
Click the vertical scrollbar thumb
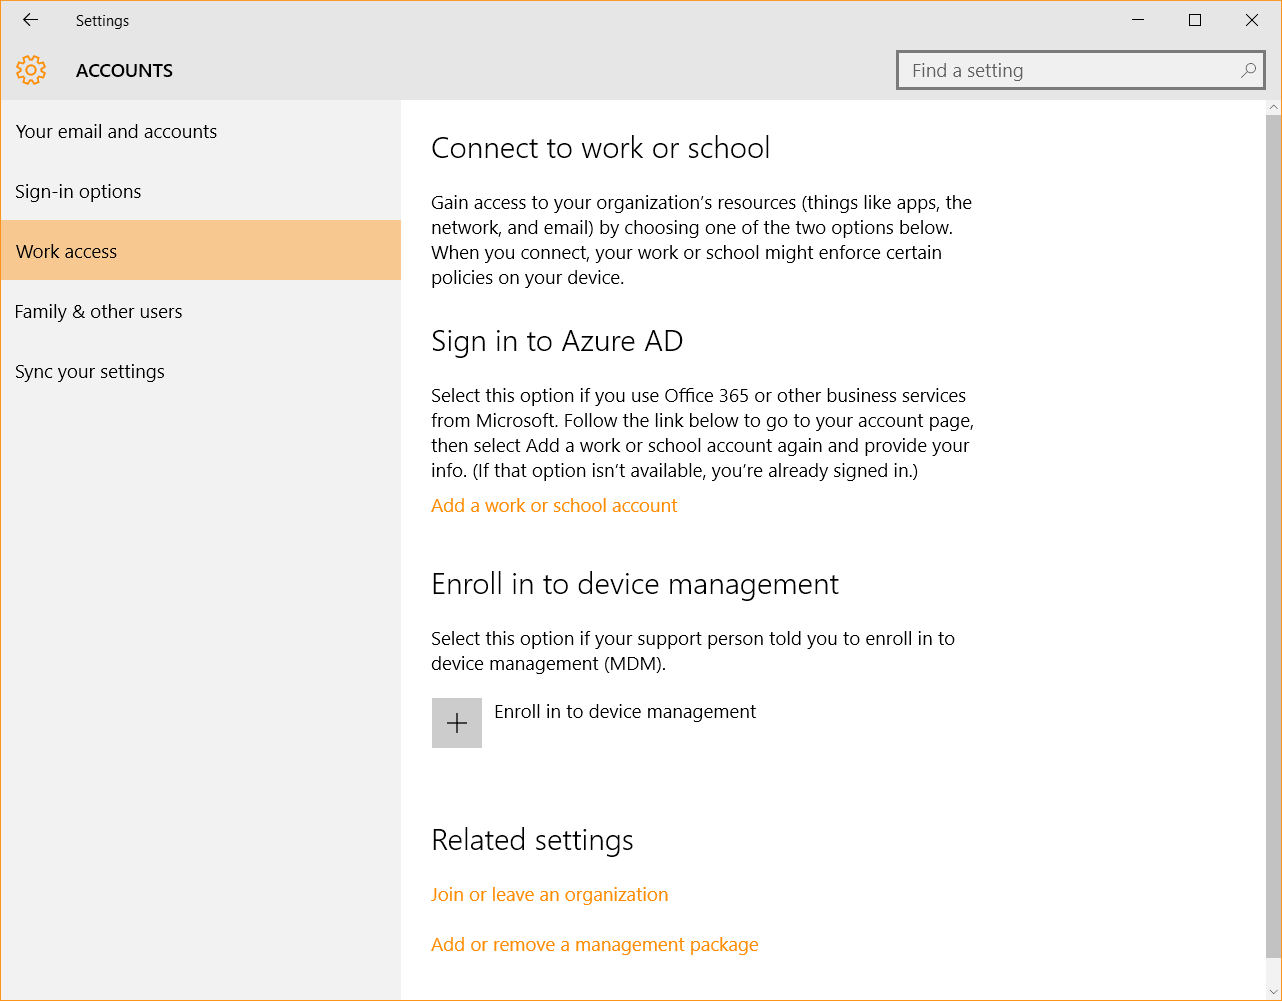click(x=1273, y=535)
